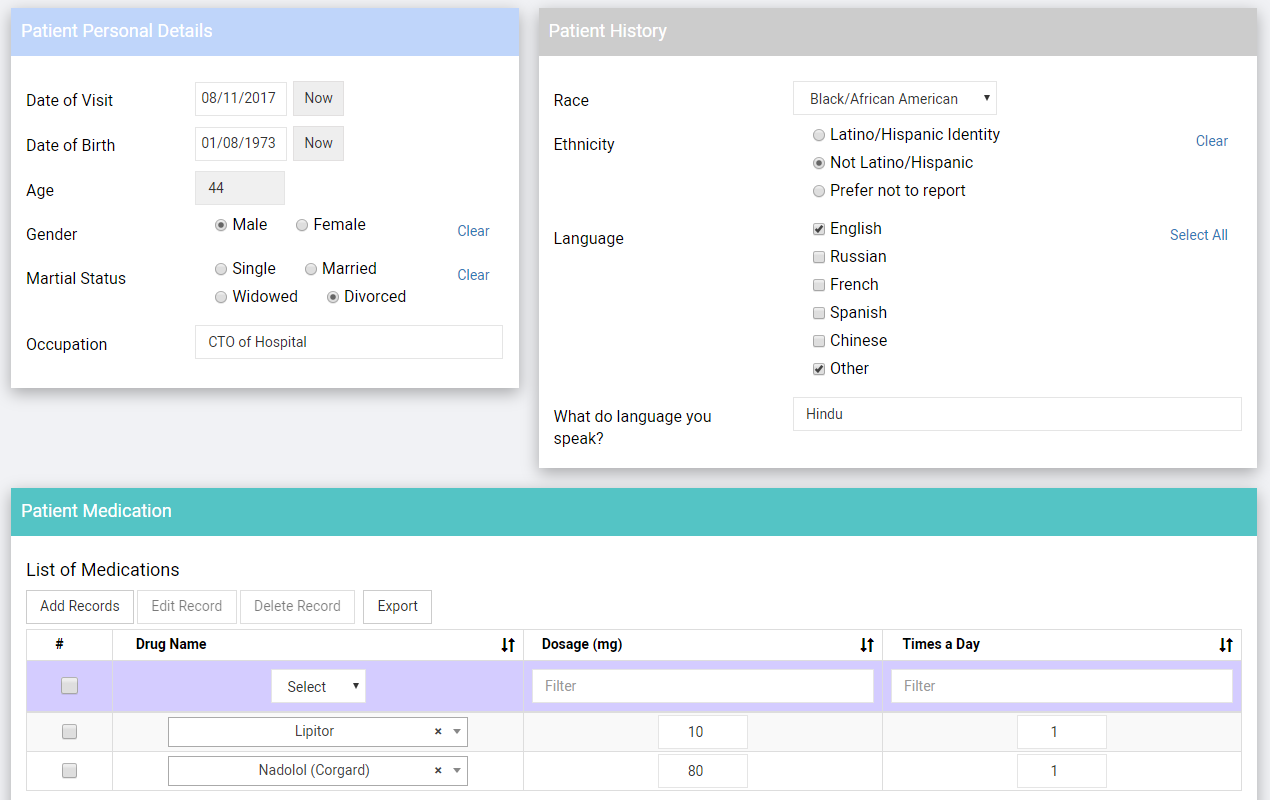Open the Select drug filter dropdown
This screenshot has height=800, width=1270.
pos(318,686)
